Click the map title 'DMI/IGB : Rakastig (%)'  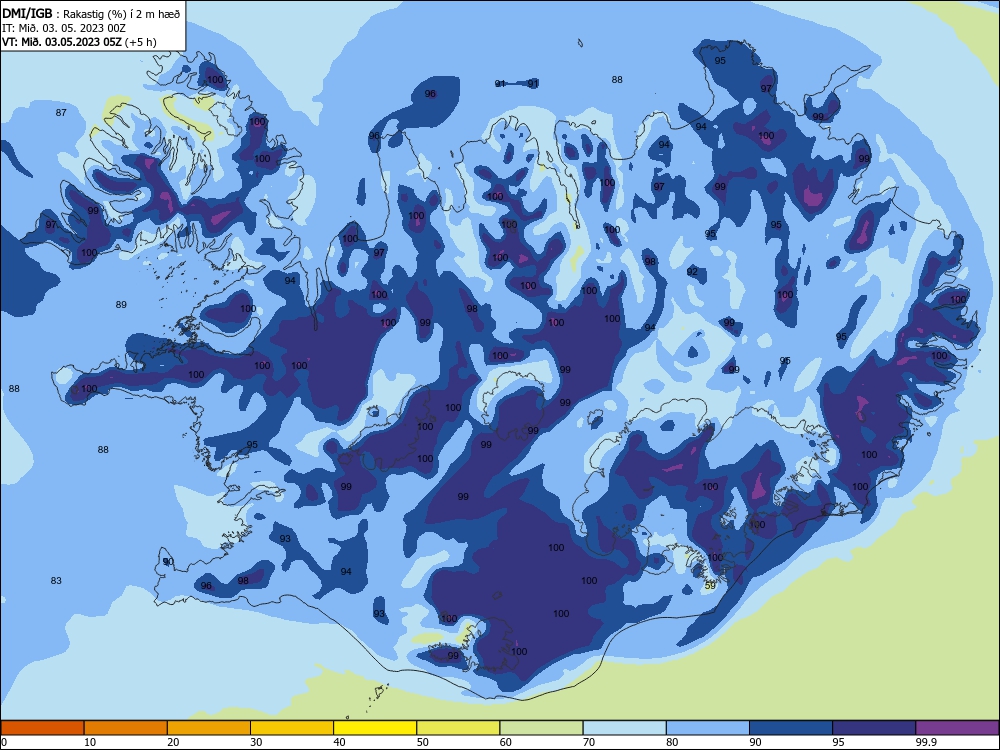pyautogui.click(x=66, y=13)
